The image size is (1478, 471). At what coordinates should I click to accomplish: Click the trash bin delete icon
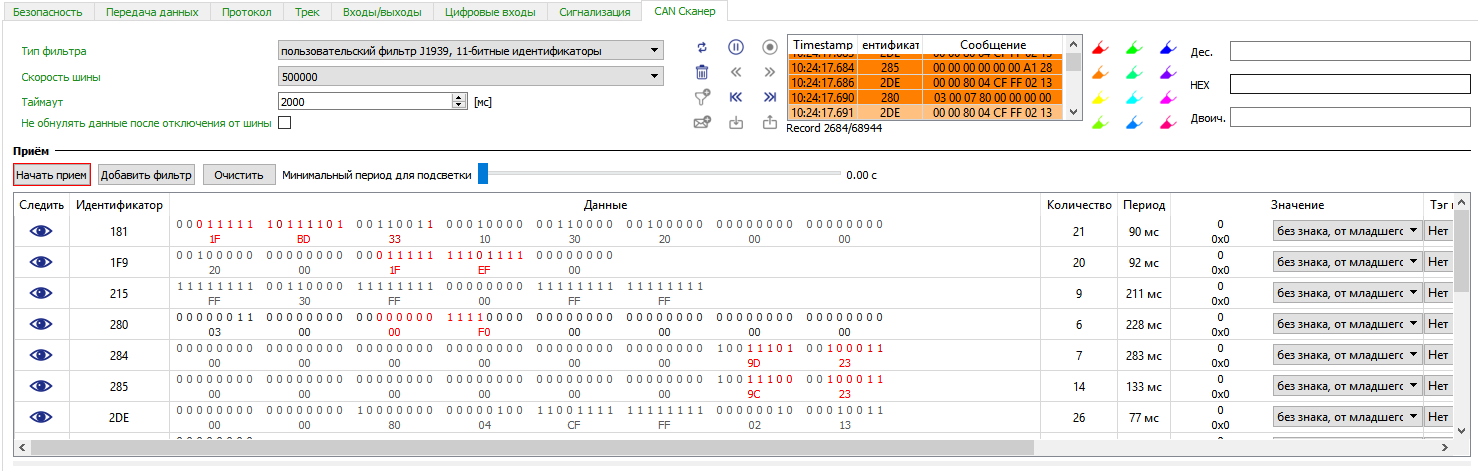tap(702, 72)
